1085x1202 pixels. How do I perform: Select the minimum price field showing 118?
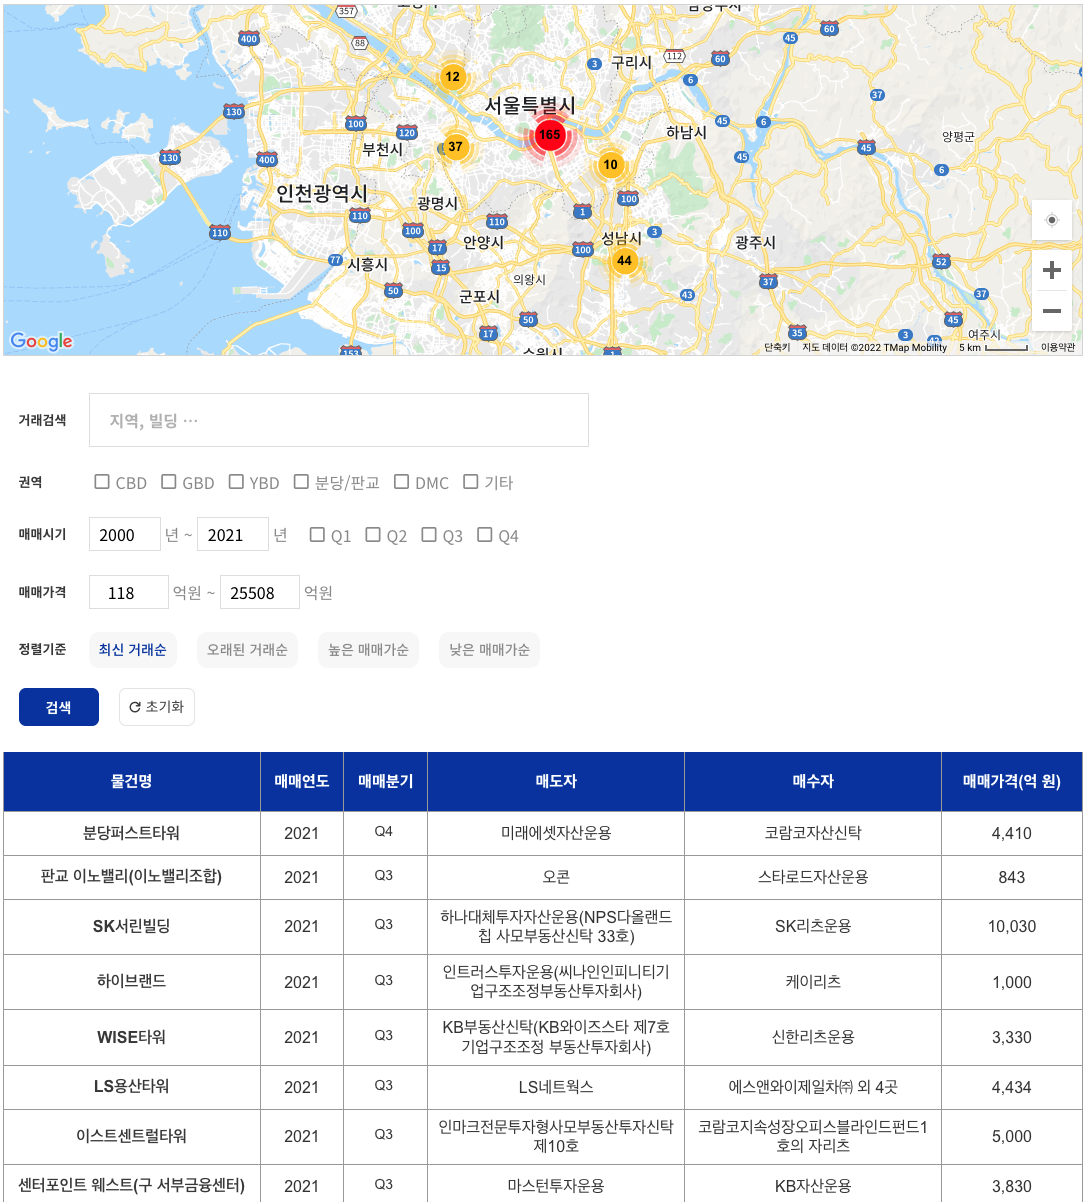pyautogui.click(x=129, y=592)
